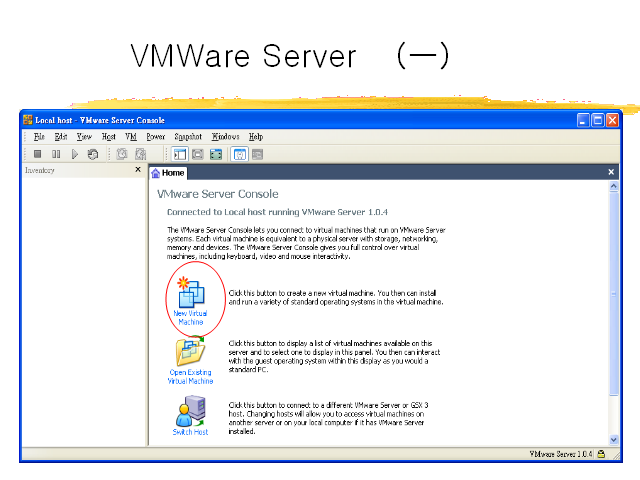Toggle the highlighted console view toolbar icon
The width and height of the screenshot is (640, 480).
point(240,154)
